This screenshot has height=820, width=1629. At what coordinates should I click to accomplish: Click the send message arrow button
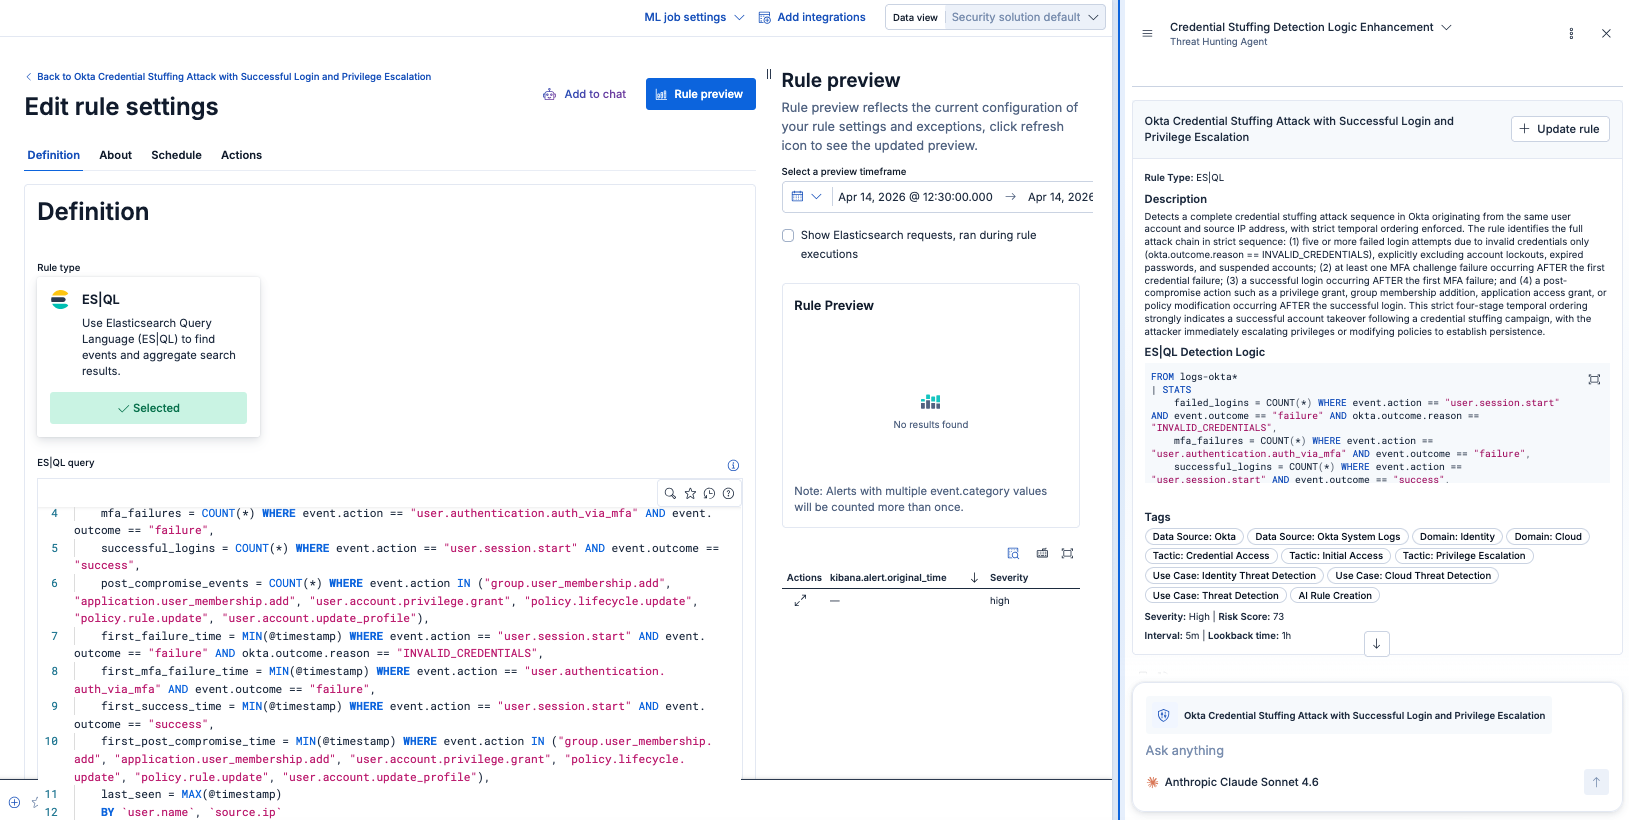[x=1596, y=782]
